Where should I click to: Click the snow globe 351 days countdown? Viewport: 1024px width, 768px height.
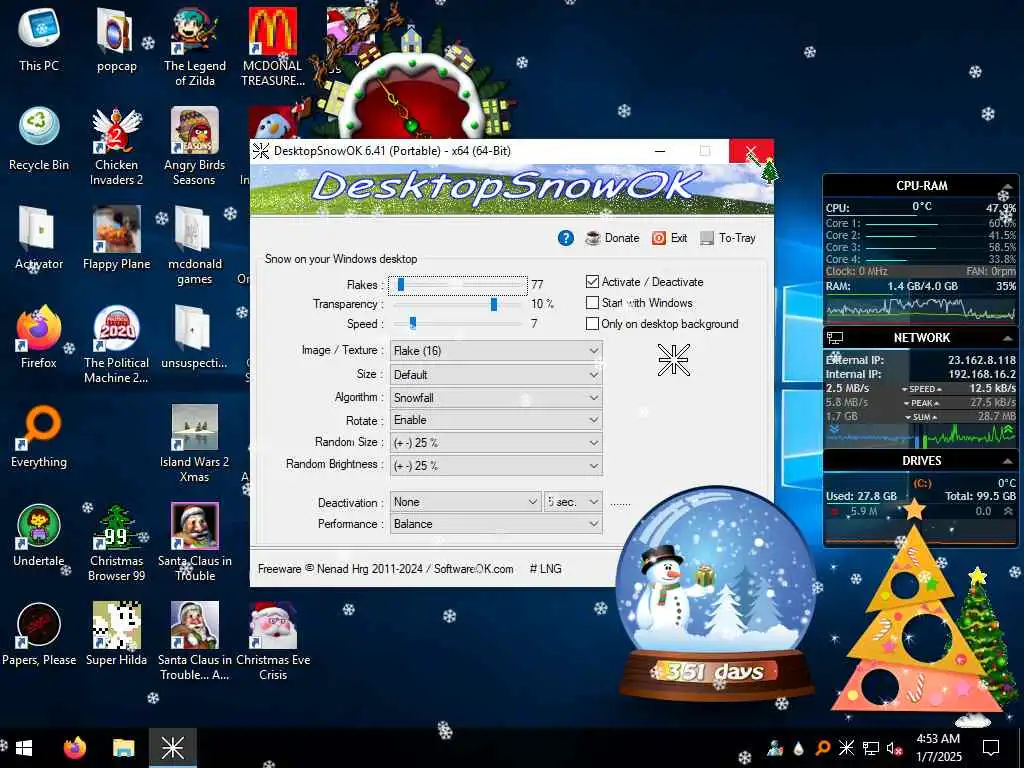tap(716, 594)
